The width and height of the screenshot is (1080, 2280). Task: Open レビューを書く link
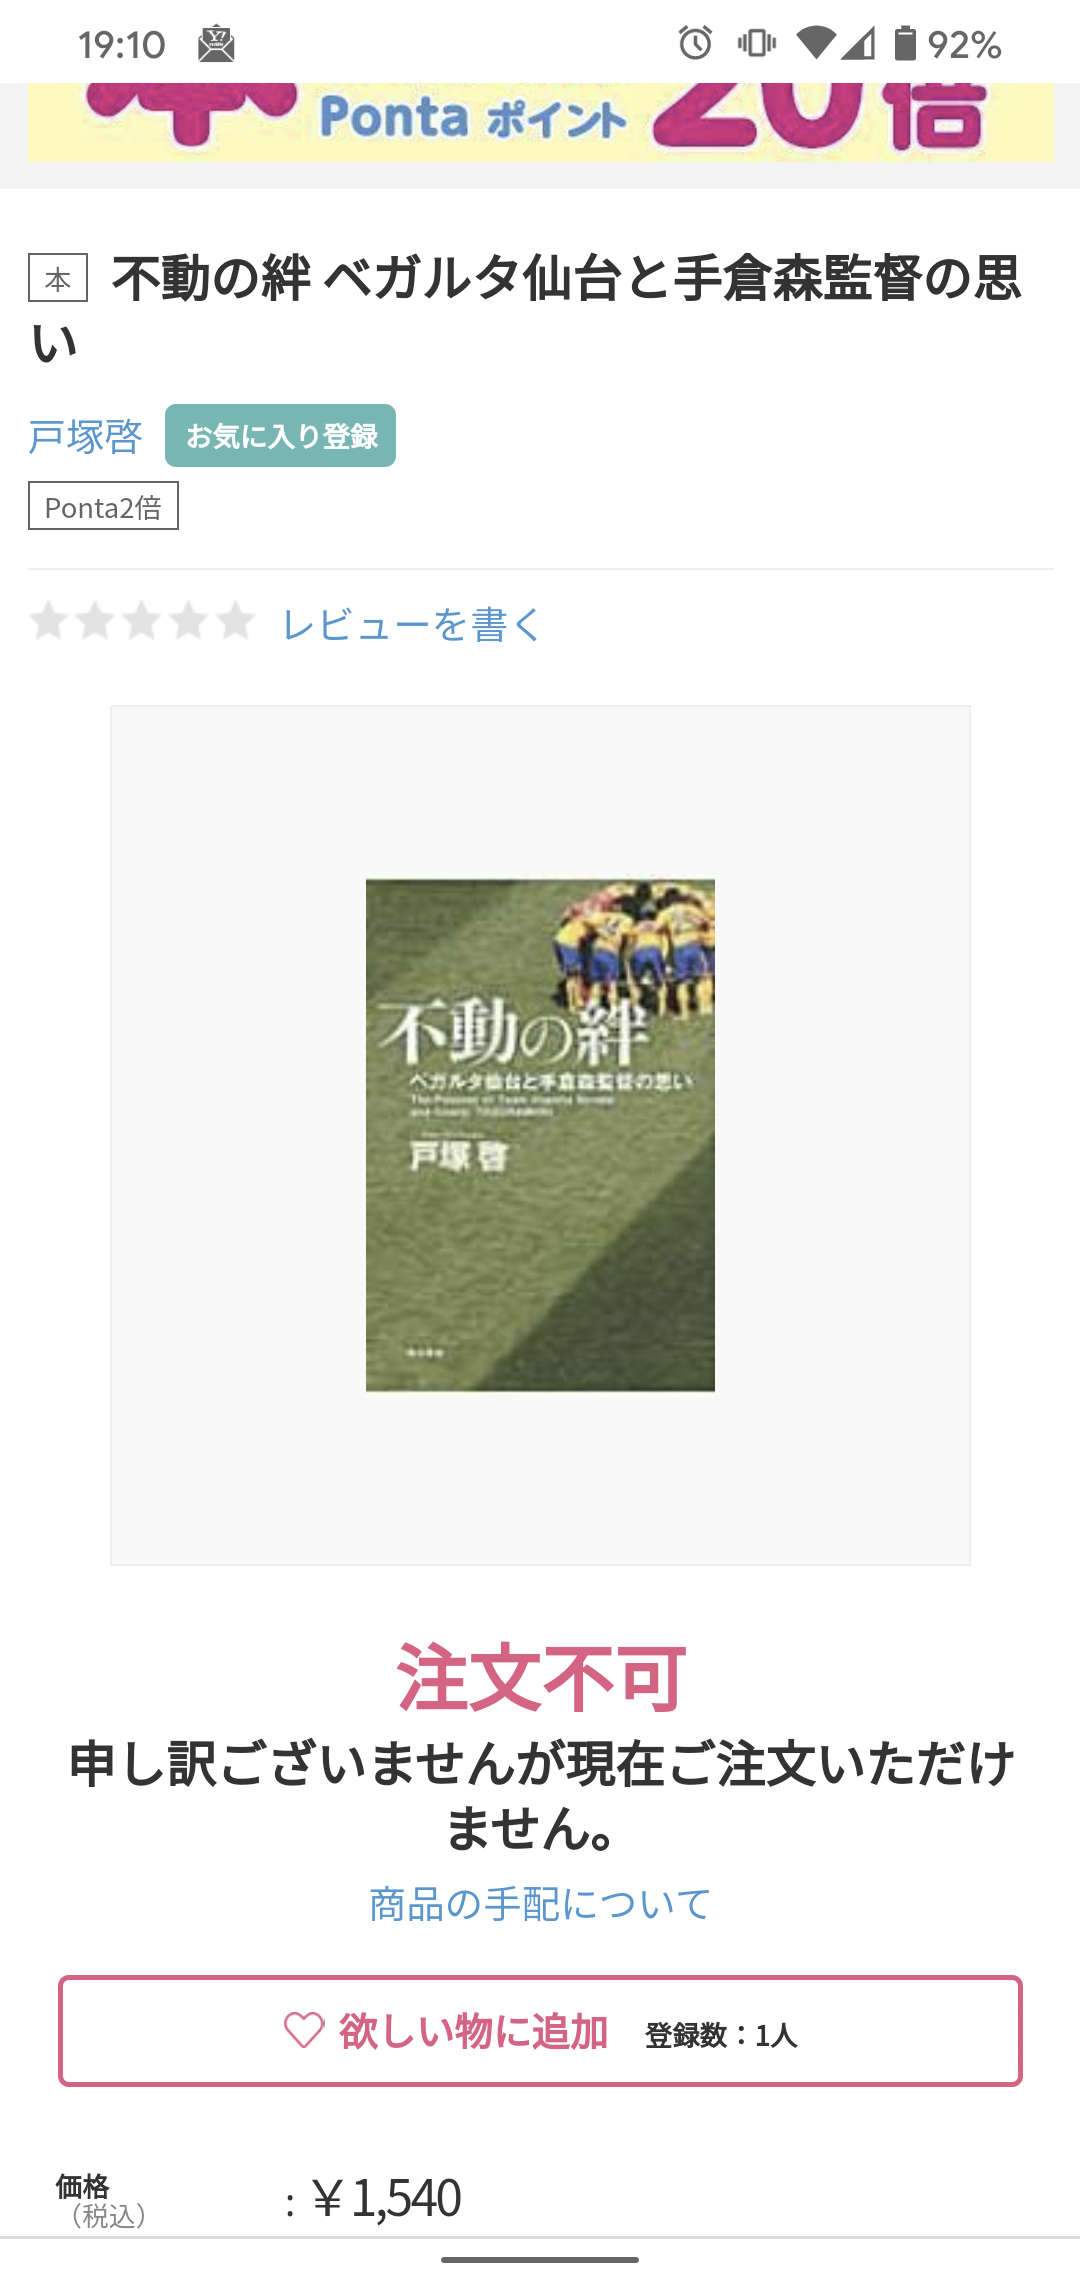click(x=412, y=624)
